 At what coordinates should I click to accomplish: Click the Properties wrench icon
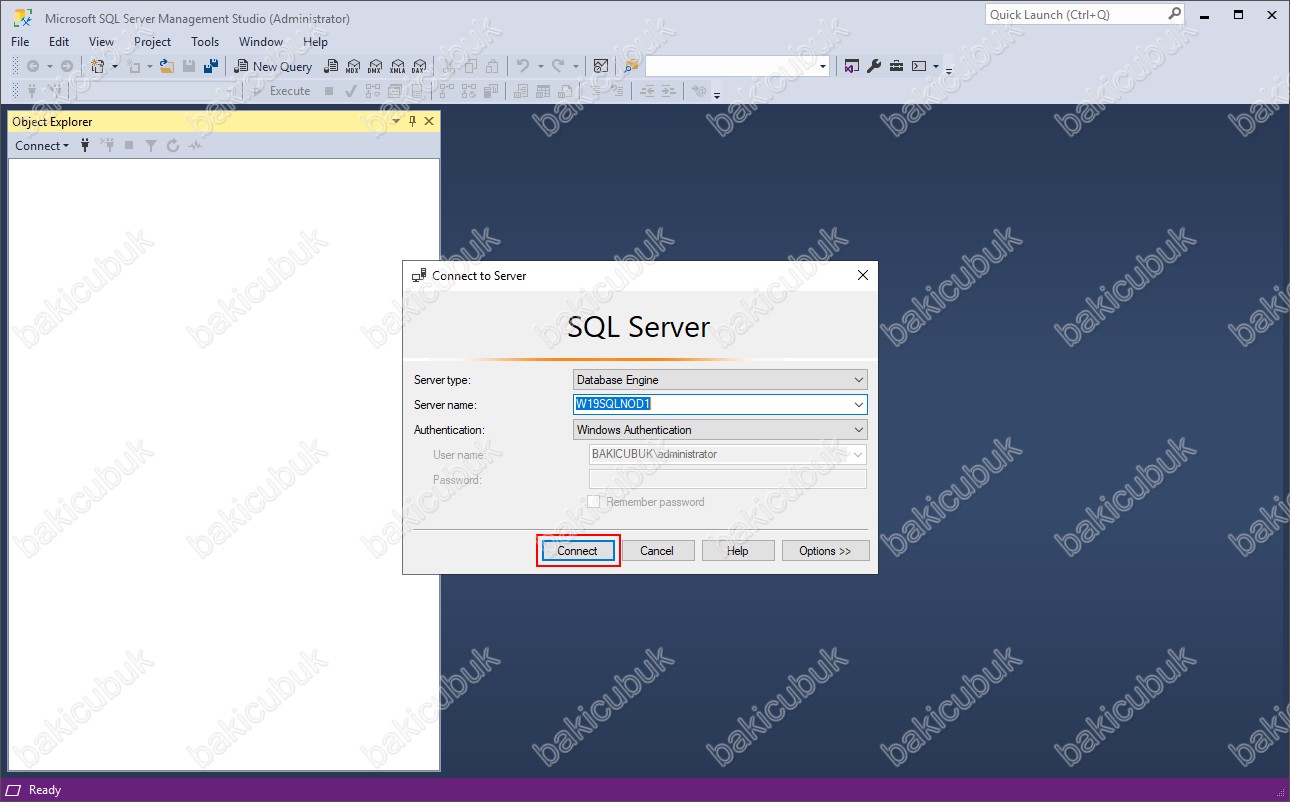(873, 66)
